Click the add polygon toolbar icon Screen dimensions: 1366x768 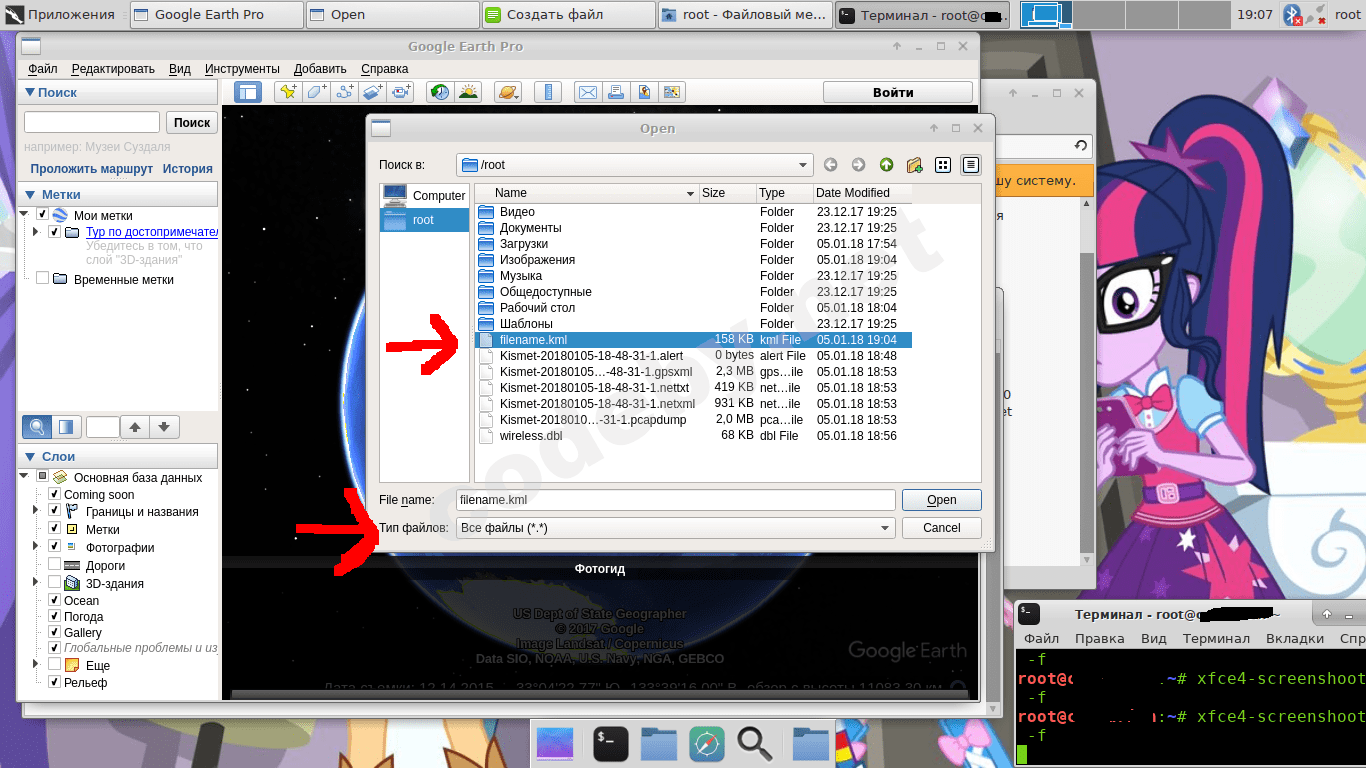pos(317,92)
